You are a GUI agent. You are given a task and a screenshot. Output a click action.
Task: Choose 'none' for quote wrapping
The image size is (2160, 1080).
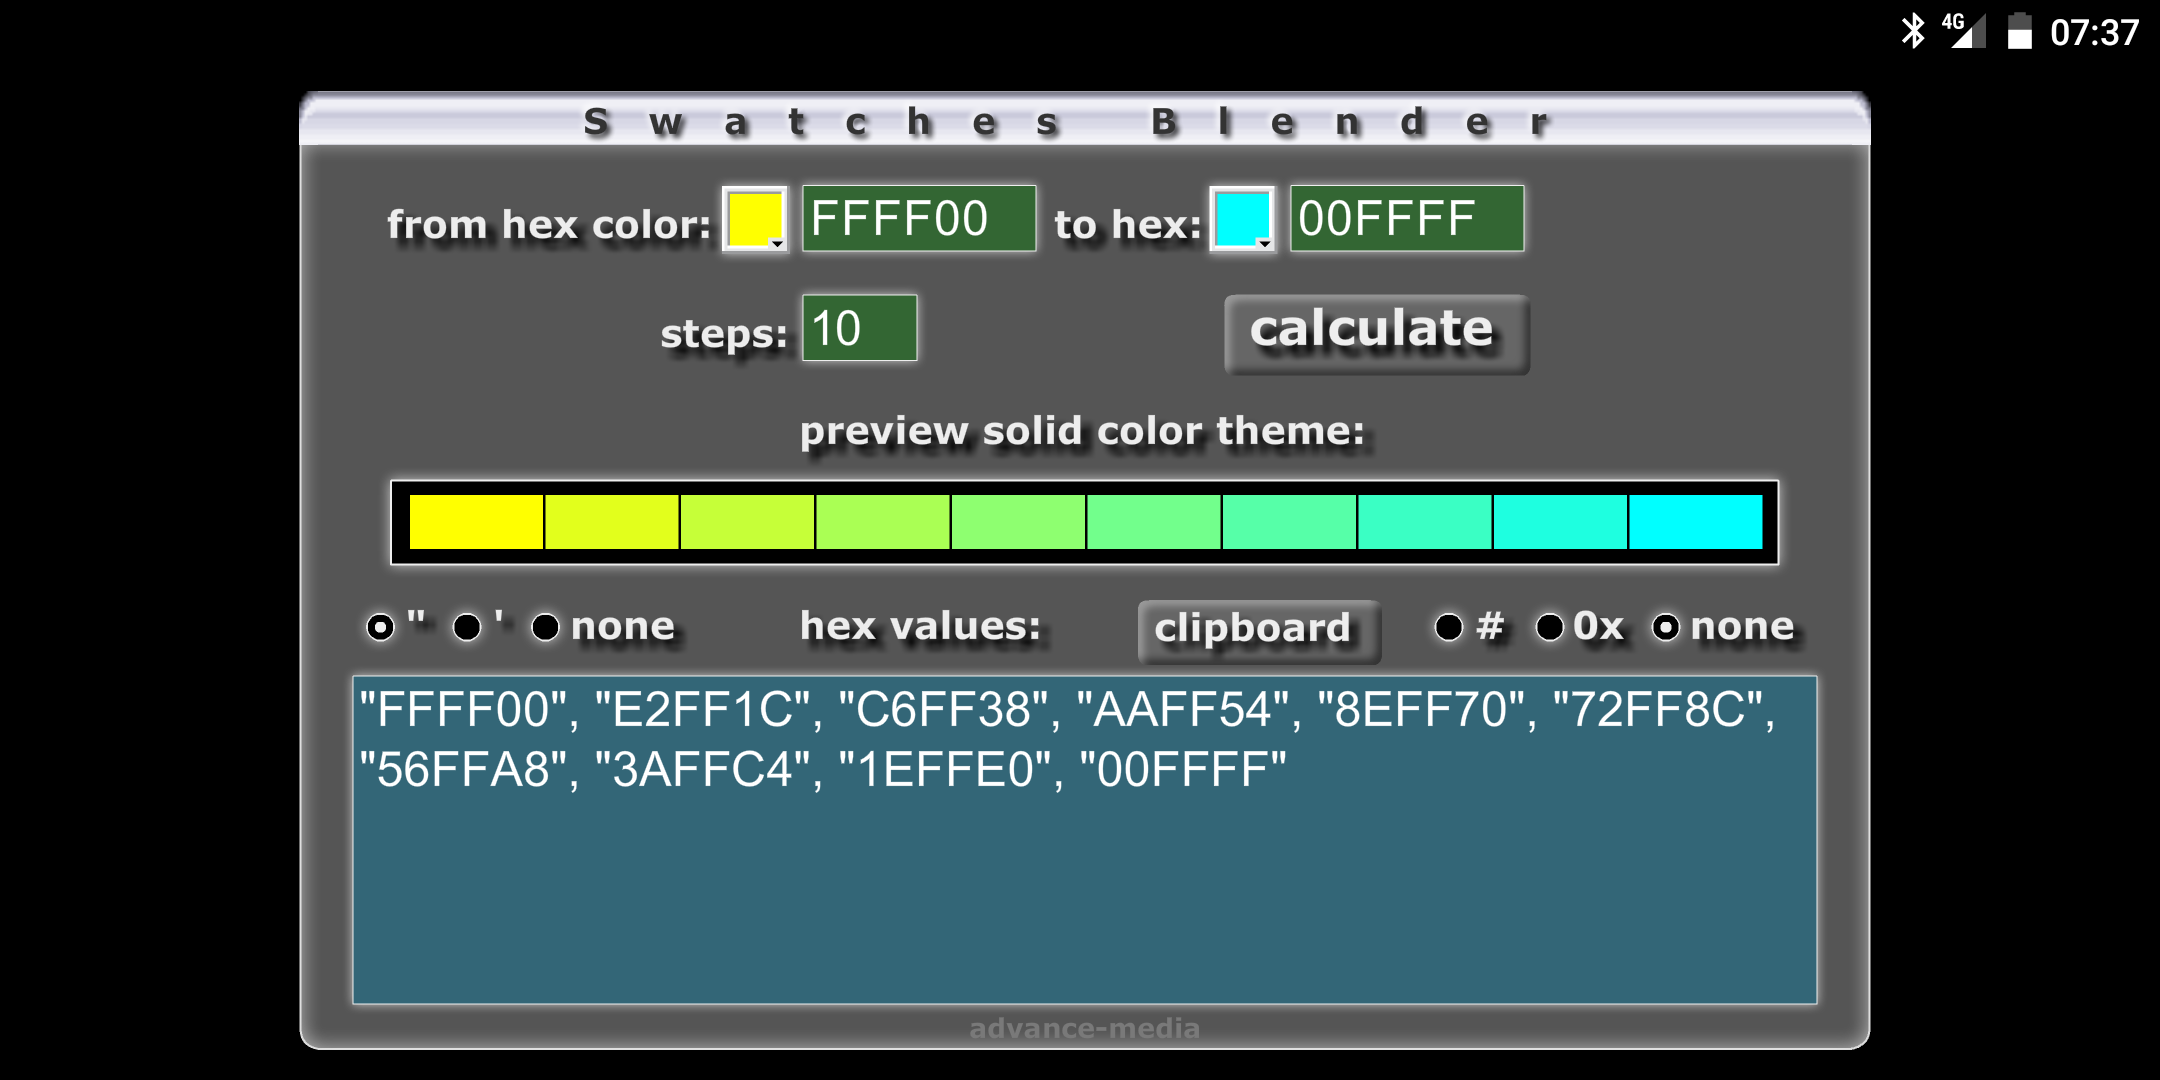click(545, 627)
